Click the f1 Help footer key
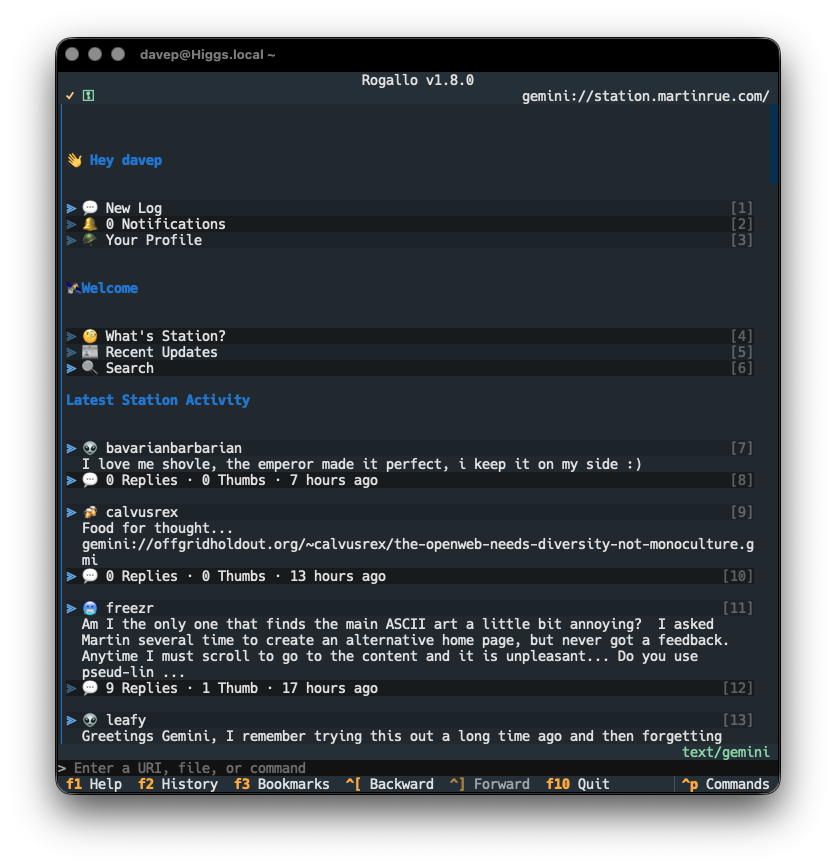Screen dimensions: 836x868 (x=94, y=784)
